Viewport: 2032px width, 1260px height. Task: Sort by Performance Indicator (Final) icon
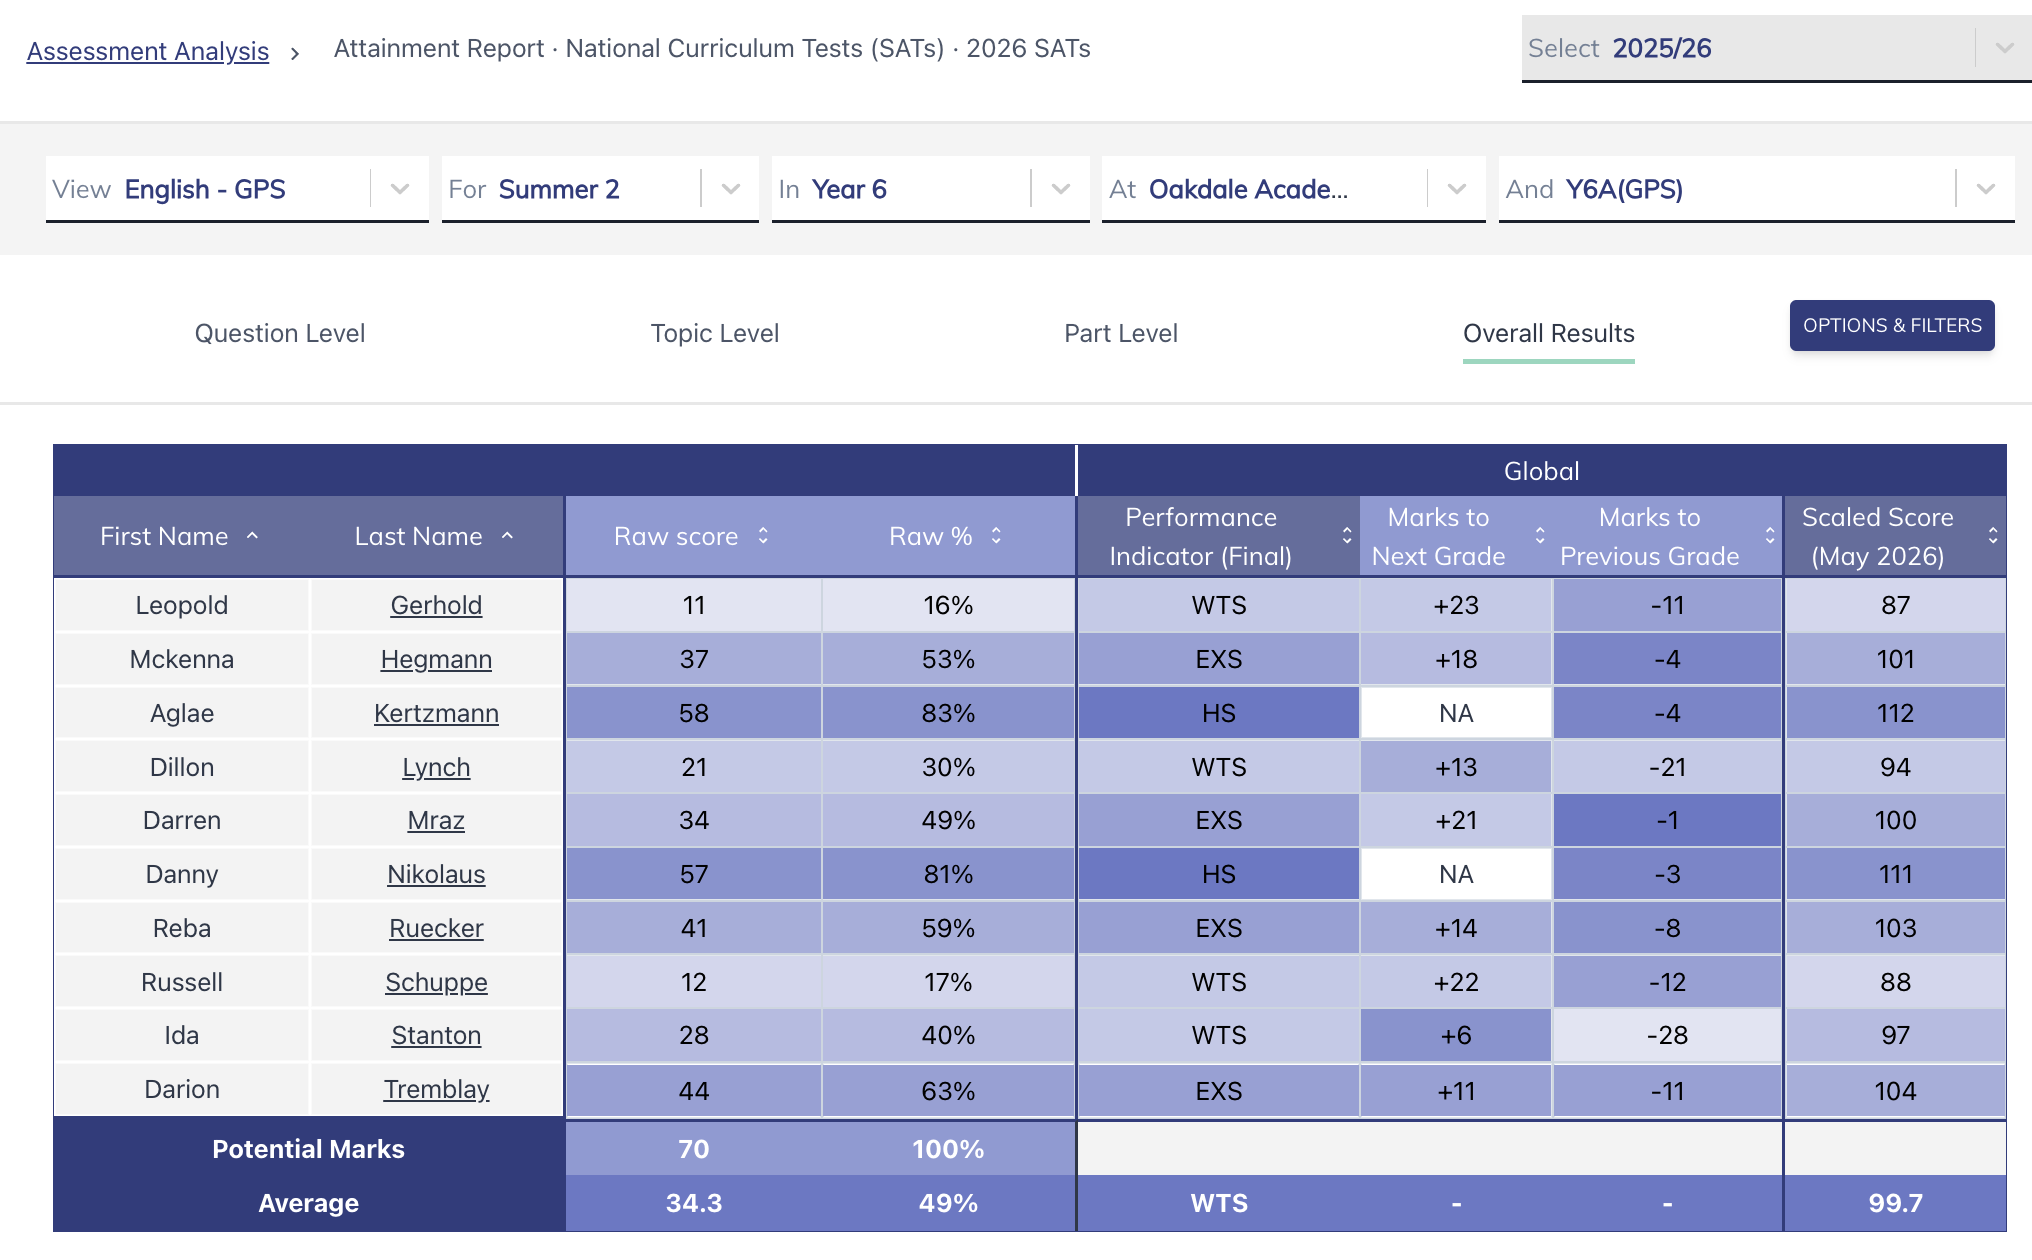[1347, 536]
